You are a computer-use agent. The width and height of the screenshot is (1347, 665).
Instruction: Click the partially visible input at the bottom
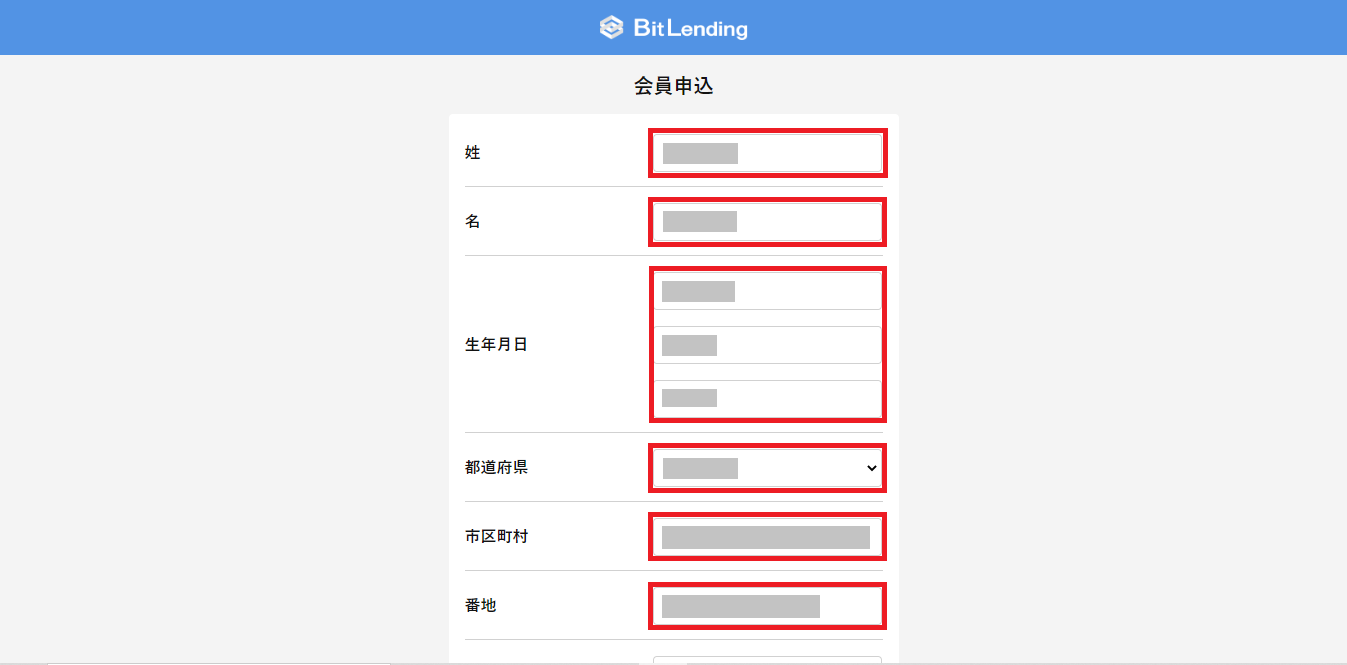tap(767, 660)
